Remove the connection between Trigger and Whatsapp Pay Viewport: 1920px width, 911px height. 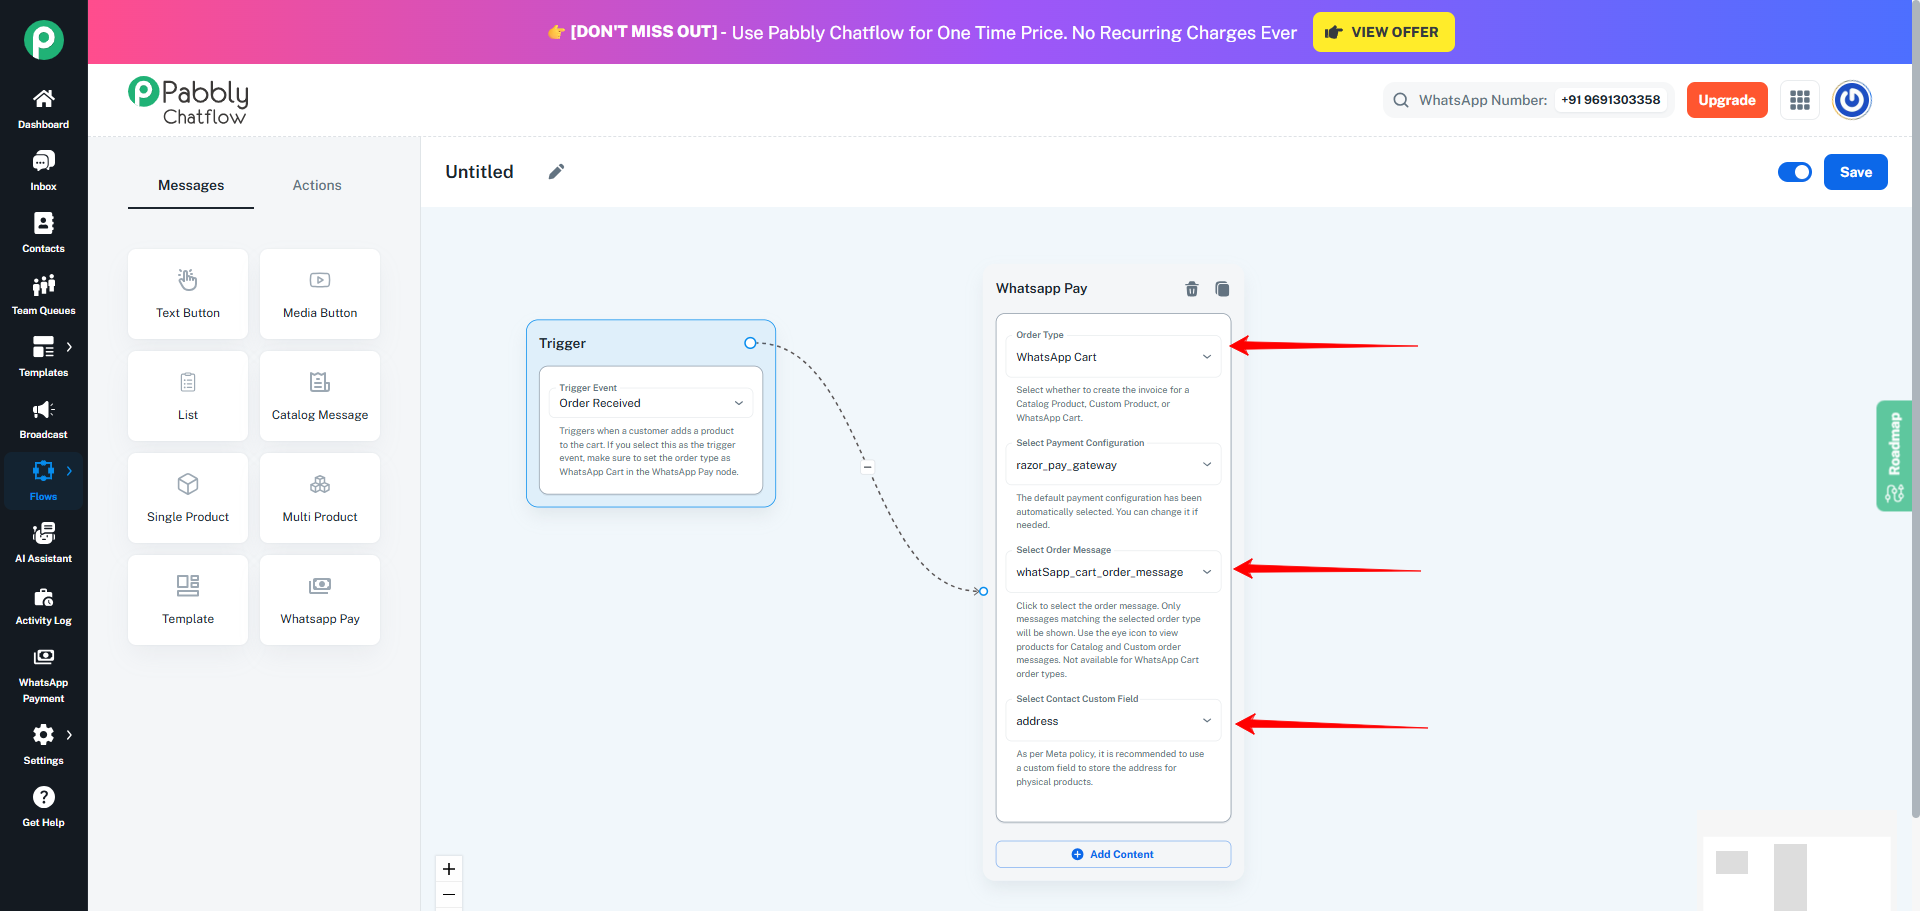[x=867, y=467]
